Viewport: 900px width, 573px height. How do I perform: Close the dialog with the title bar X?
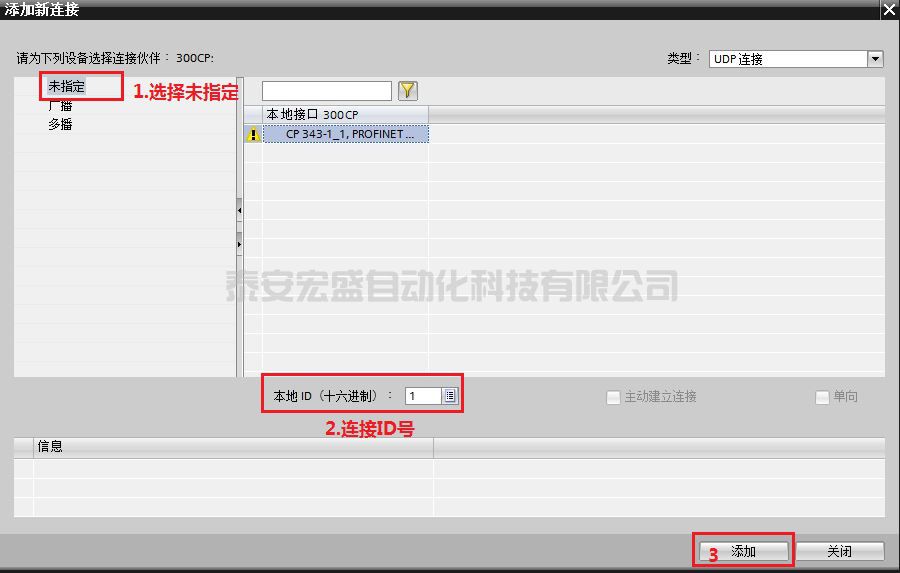(x=888, y=9)
